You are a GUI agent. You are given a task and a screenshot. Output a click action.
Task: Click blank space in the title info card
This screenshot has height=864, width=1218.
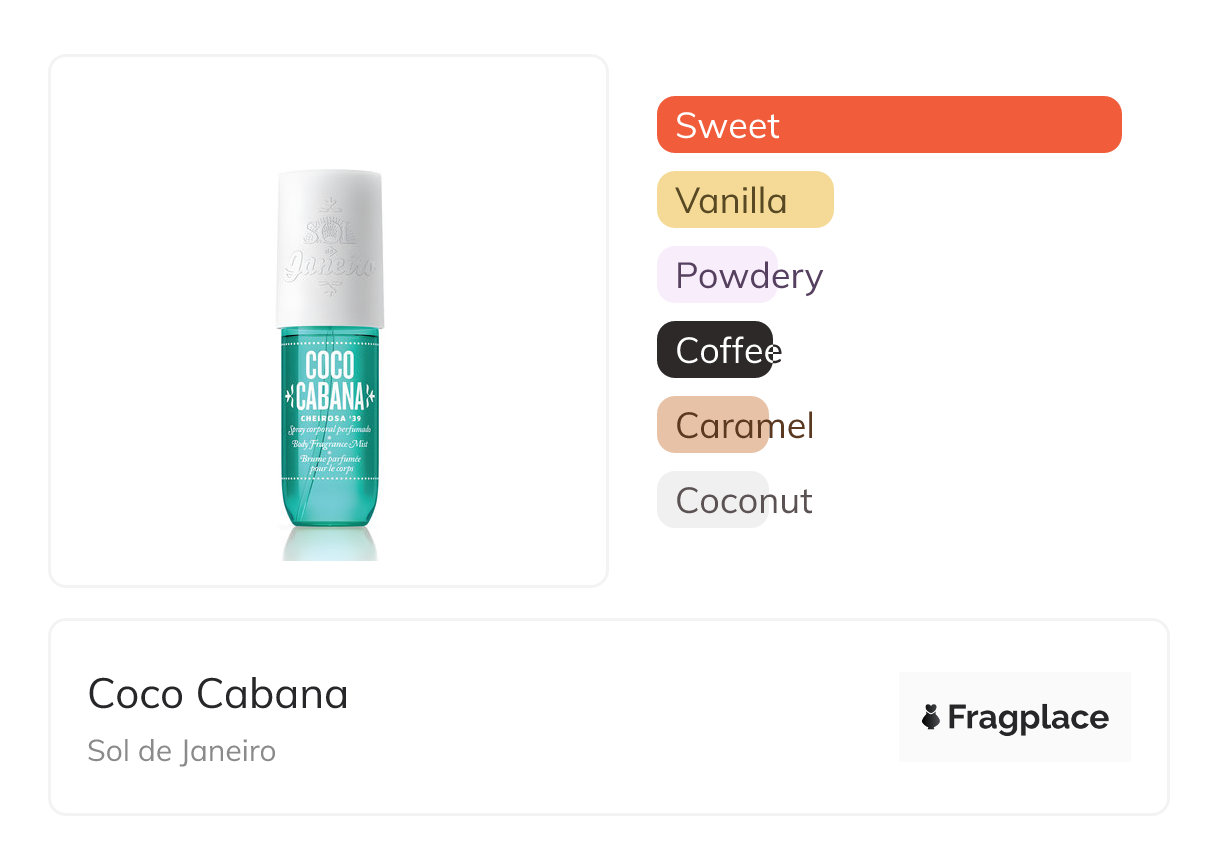[x=620, y=718]
